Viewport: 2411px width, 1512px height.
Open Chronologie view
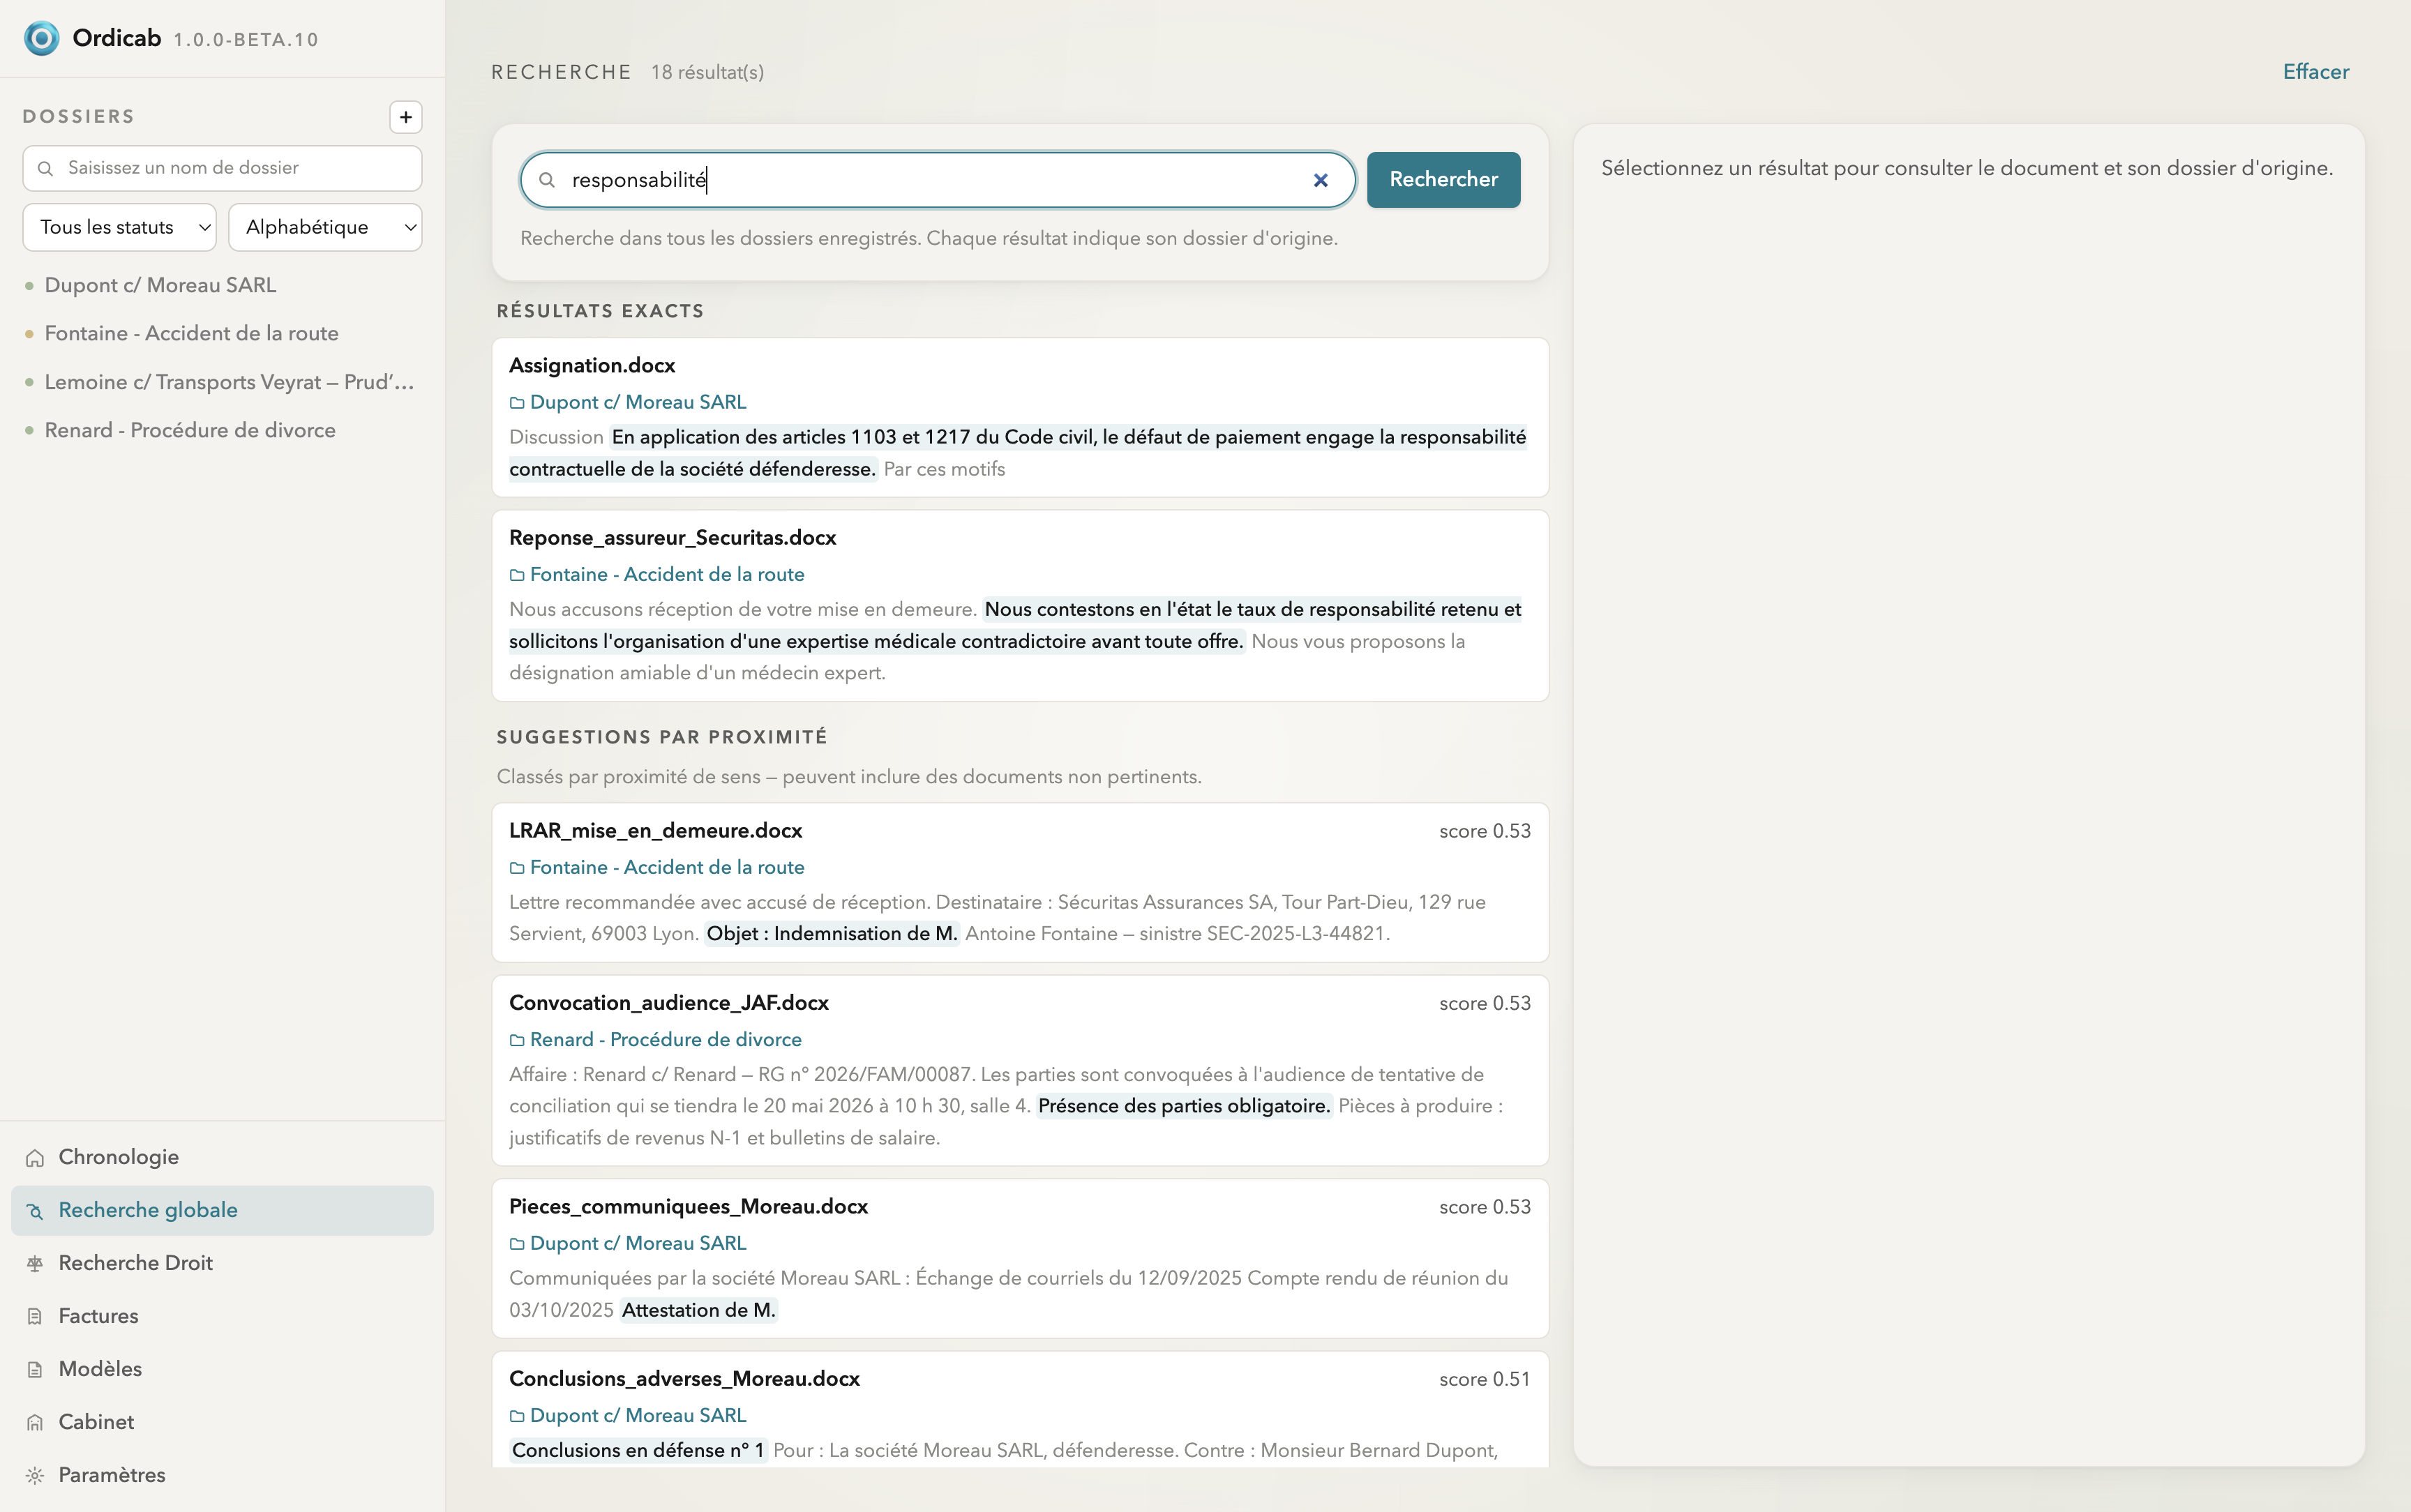point(222,1157)
